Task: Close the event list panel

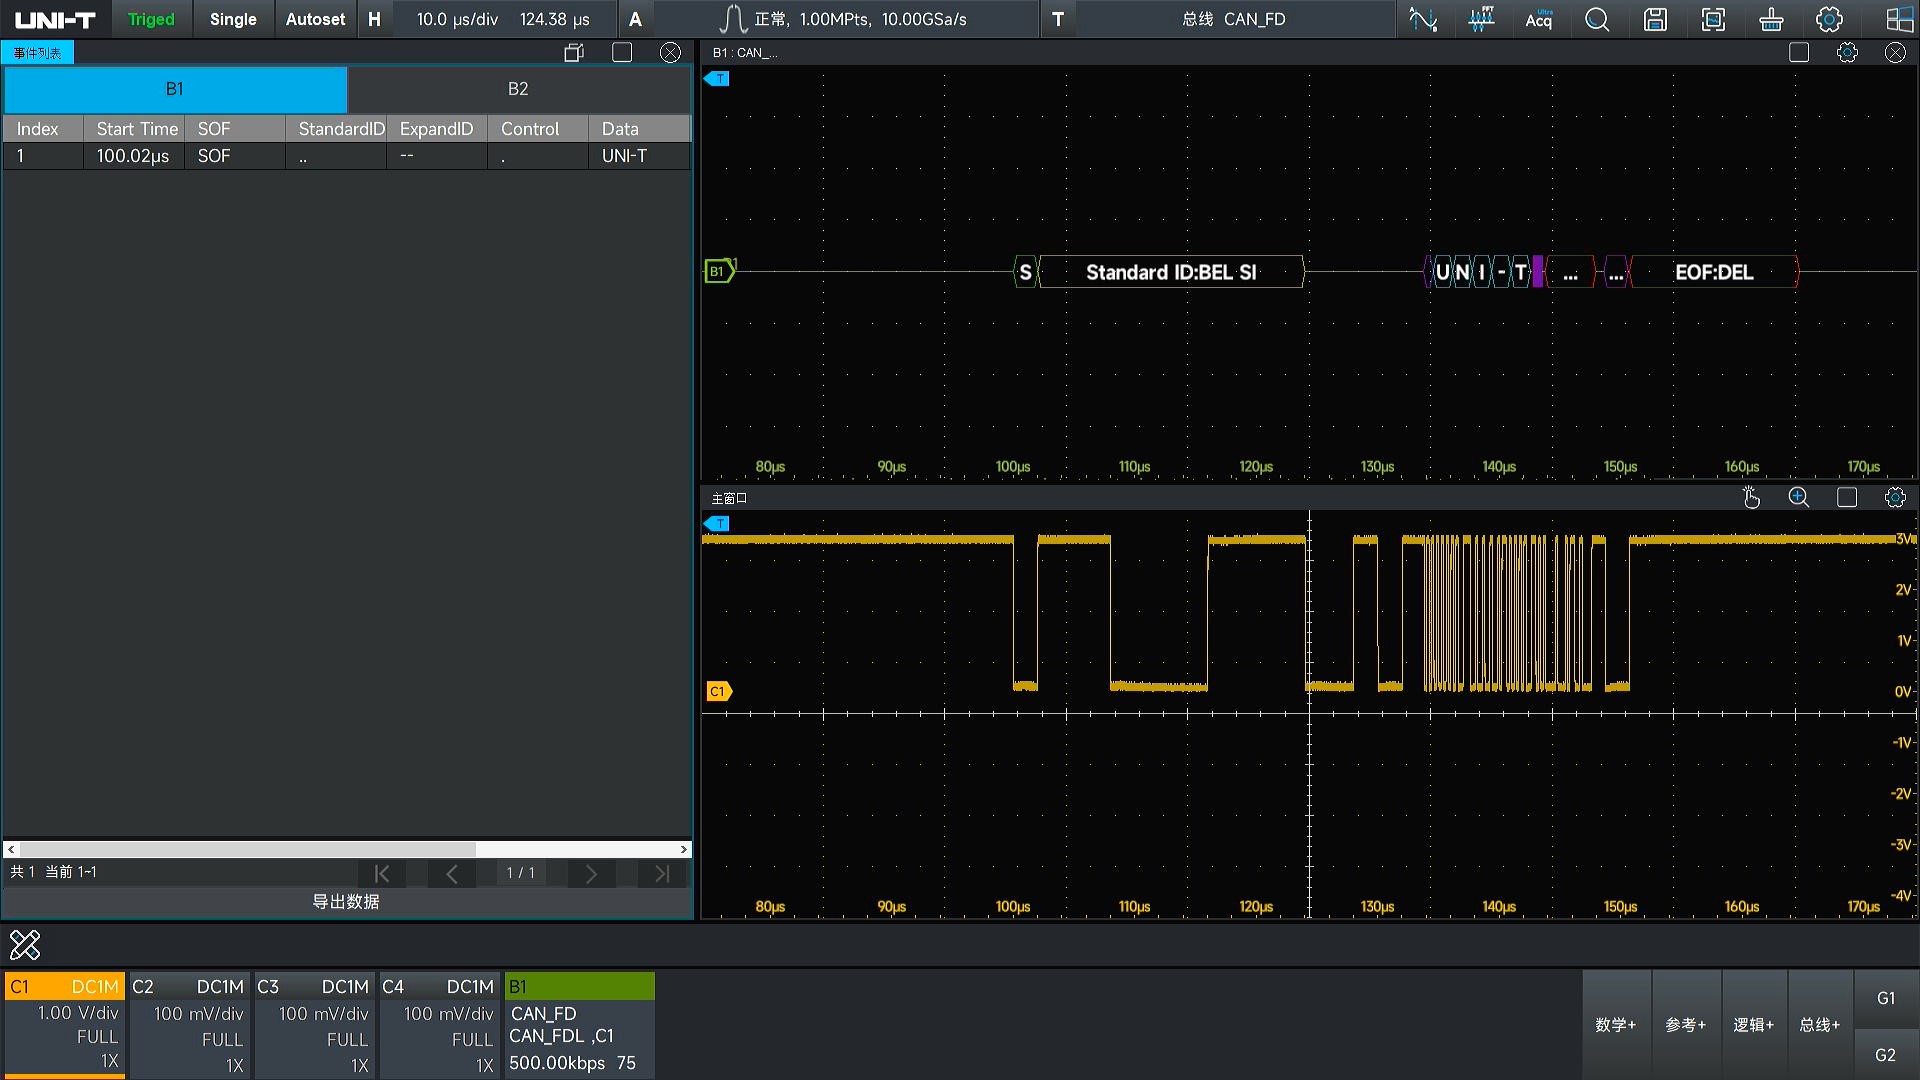Action: pyautogui.click(x=671, y=53)
